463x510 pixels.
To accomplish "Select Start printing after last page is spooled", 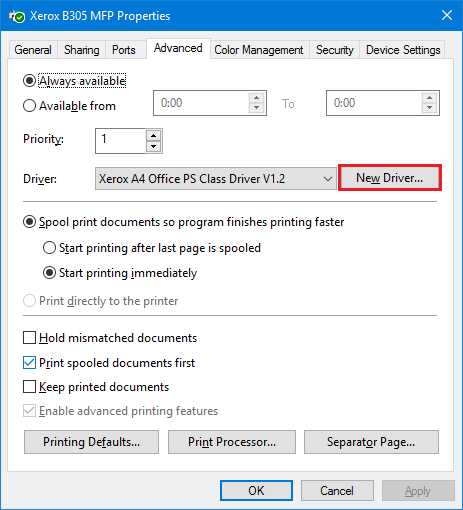I will click(49, 248).
